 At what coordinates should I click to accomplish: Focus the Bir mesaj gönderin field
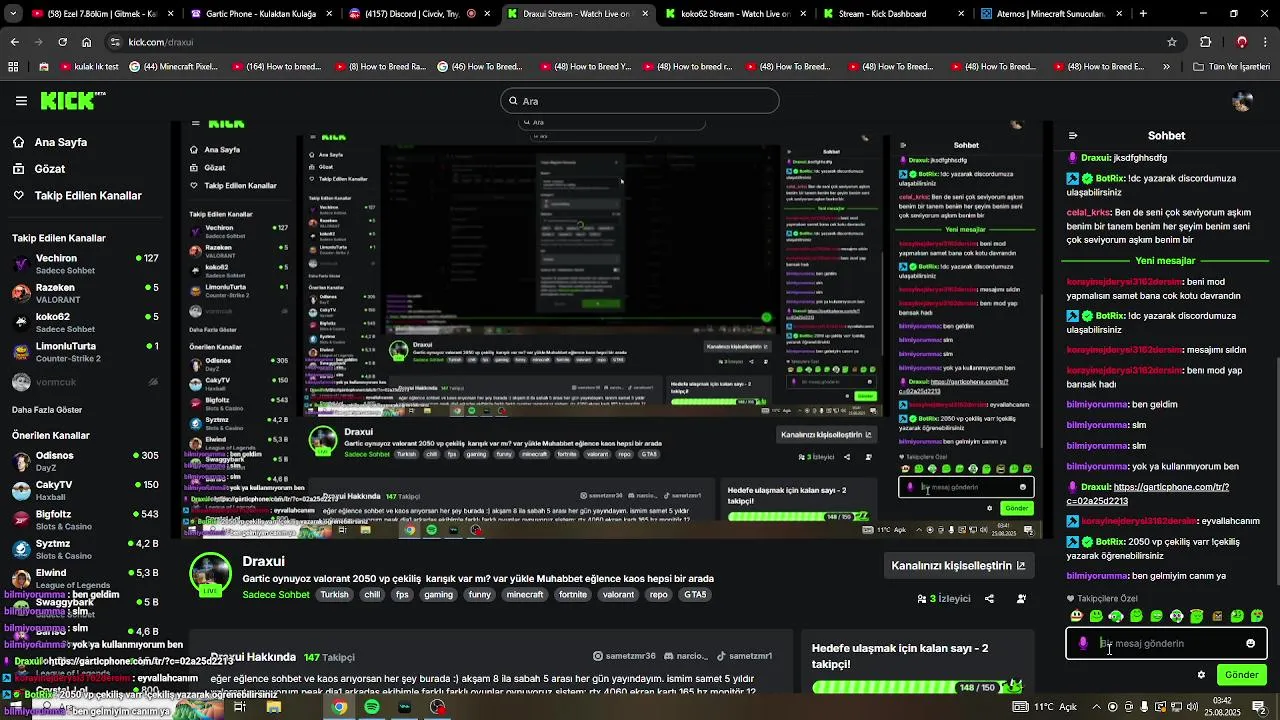1167,643
